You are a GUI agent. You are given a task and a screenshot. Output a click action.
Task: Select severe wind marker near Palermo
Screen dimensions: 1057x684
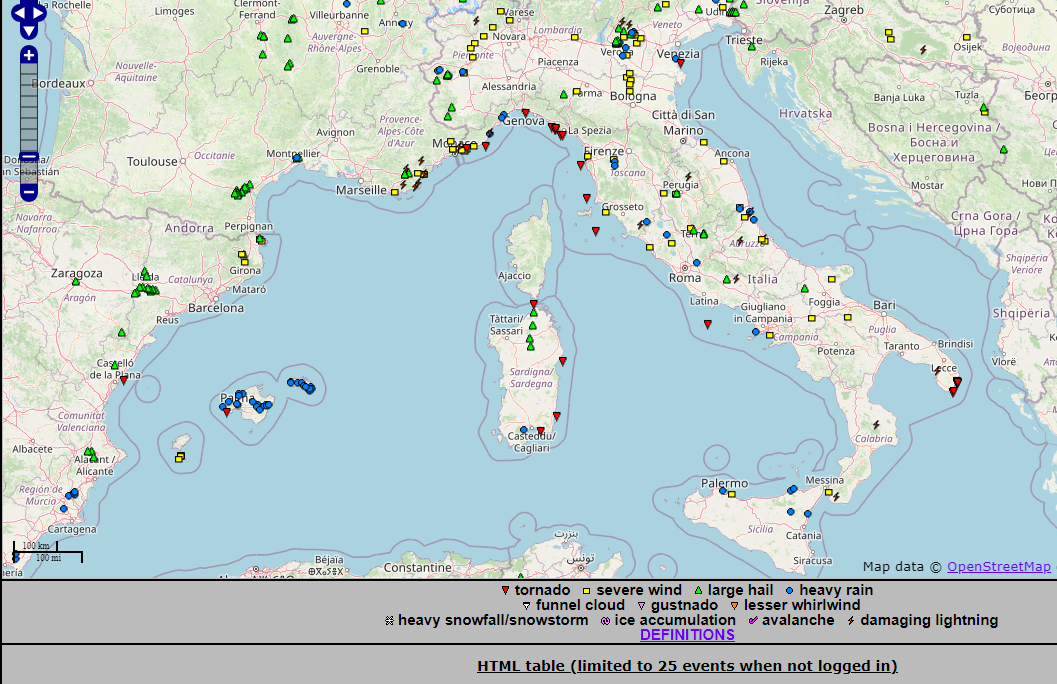731,493
